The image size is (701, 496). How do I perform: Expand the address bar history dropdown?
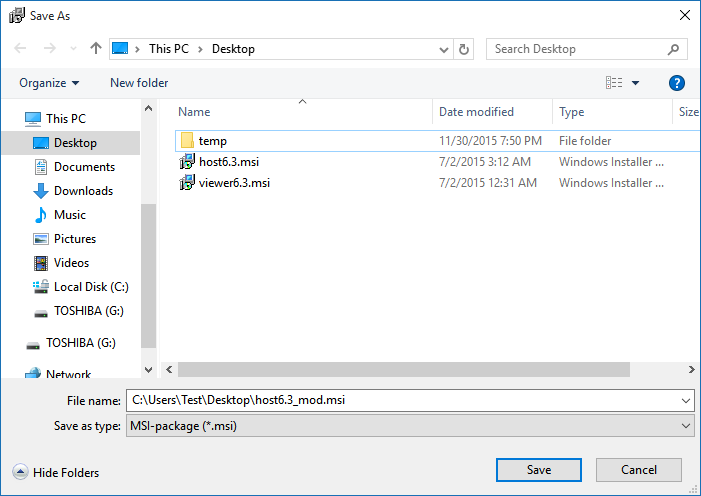tap(445, 49)
